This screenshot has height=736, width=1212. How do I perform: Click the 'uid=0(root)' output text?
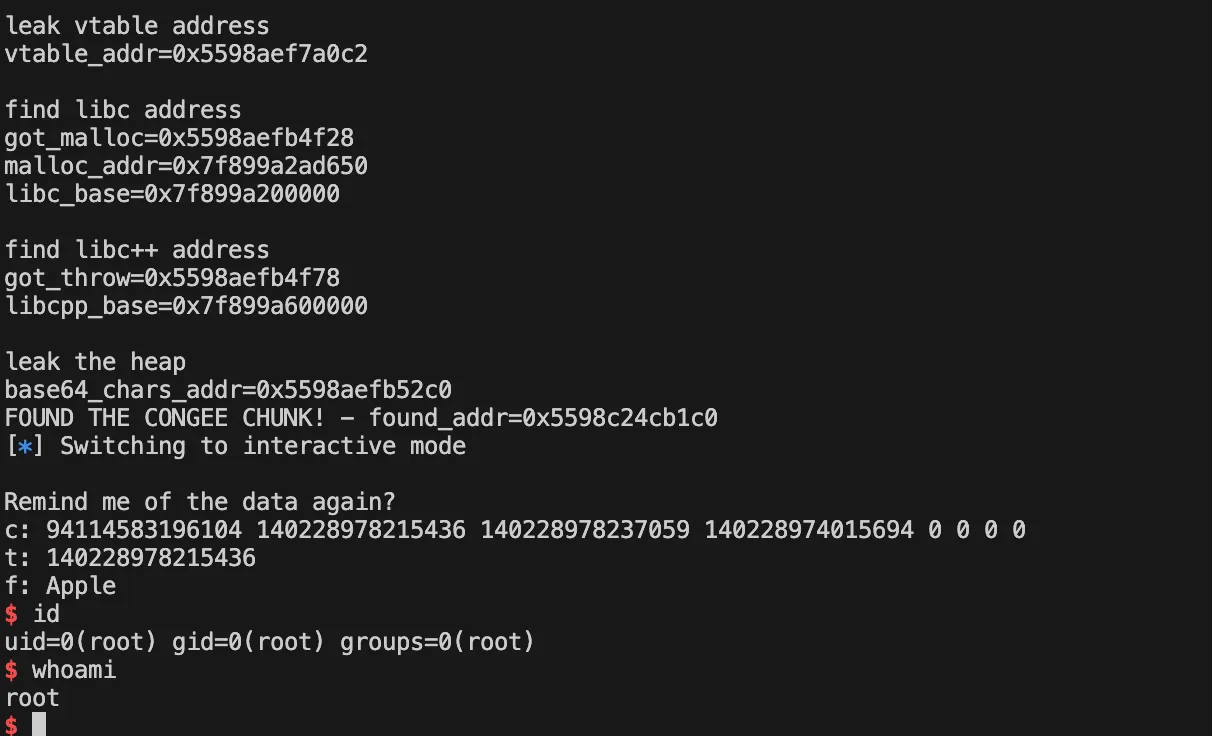tap(81, 642)
